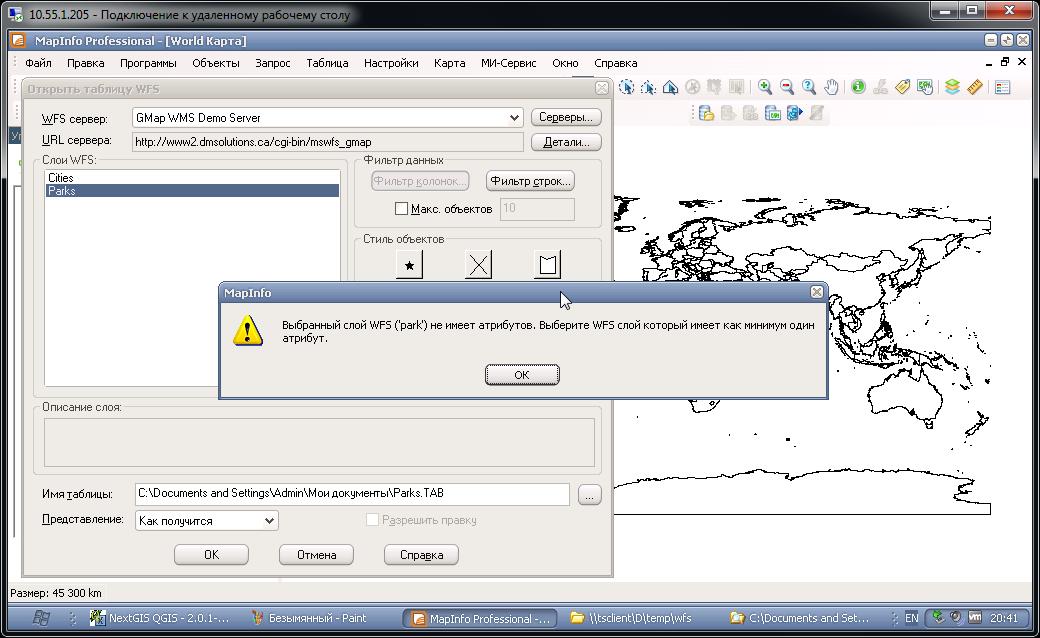
Task: Choose the crossed line style button
Action: click(478, 265)
